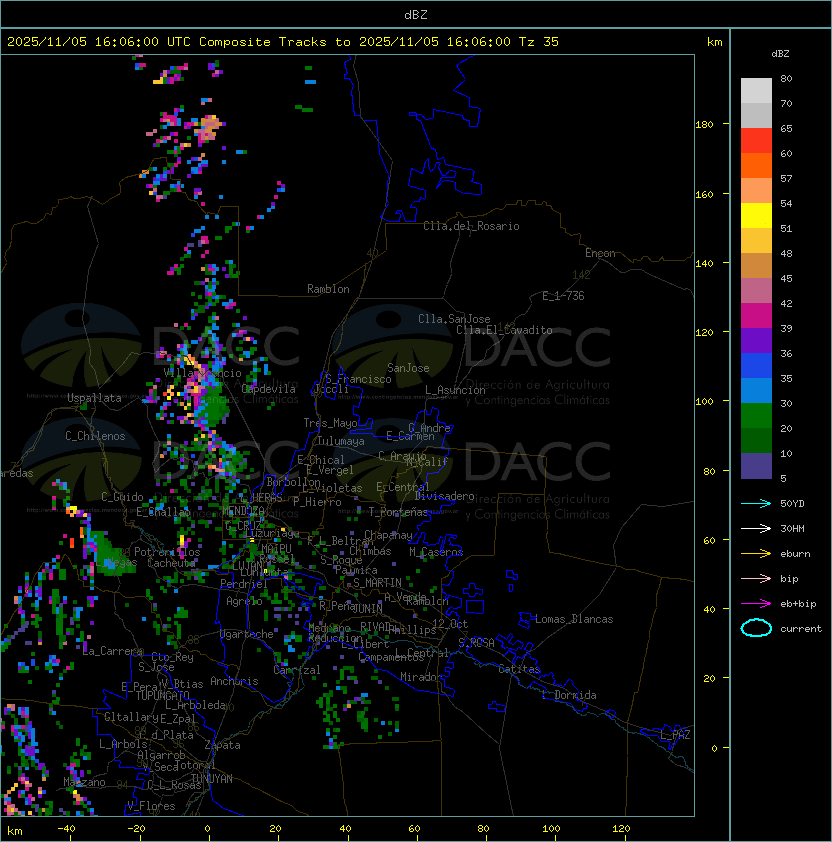The width and height of the screenshot is (832, 842).
Task: Click the 'La_Carrera' map label
Action: (x=113, y=651)
